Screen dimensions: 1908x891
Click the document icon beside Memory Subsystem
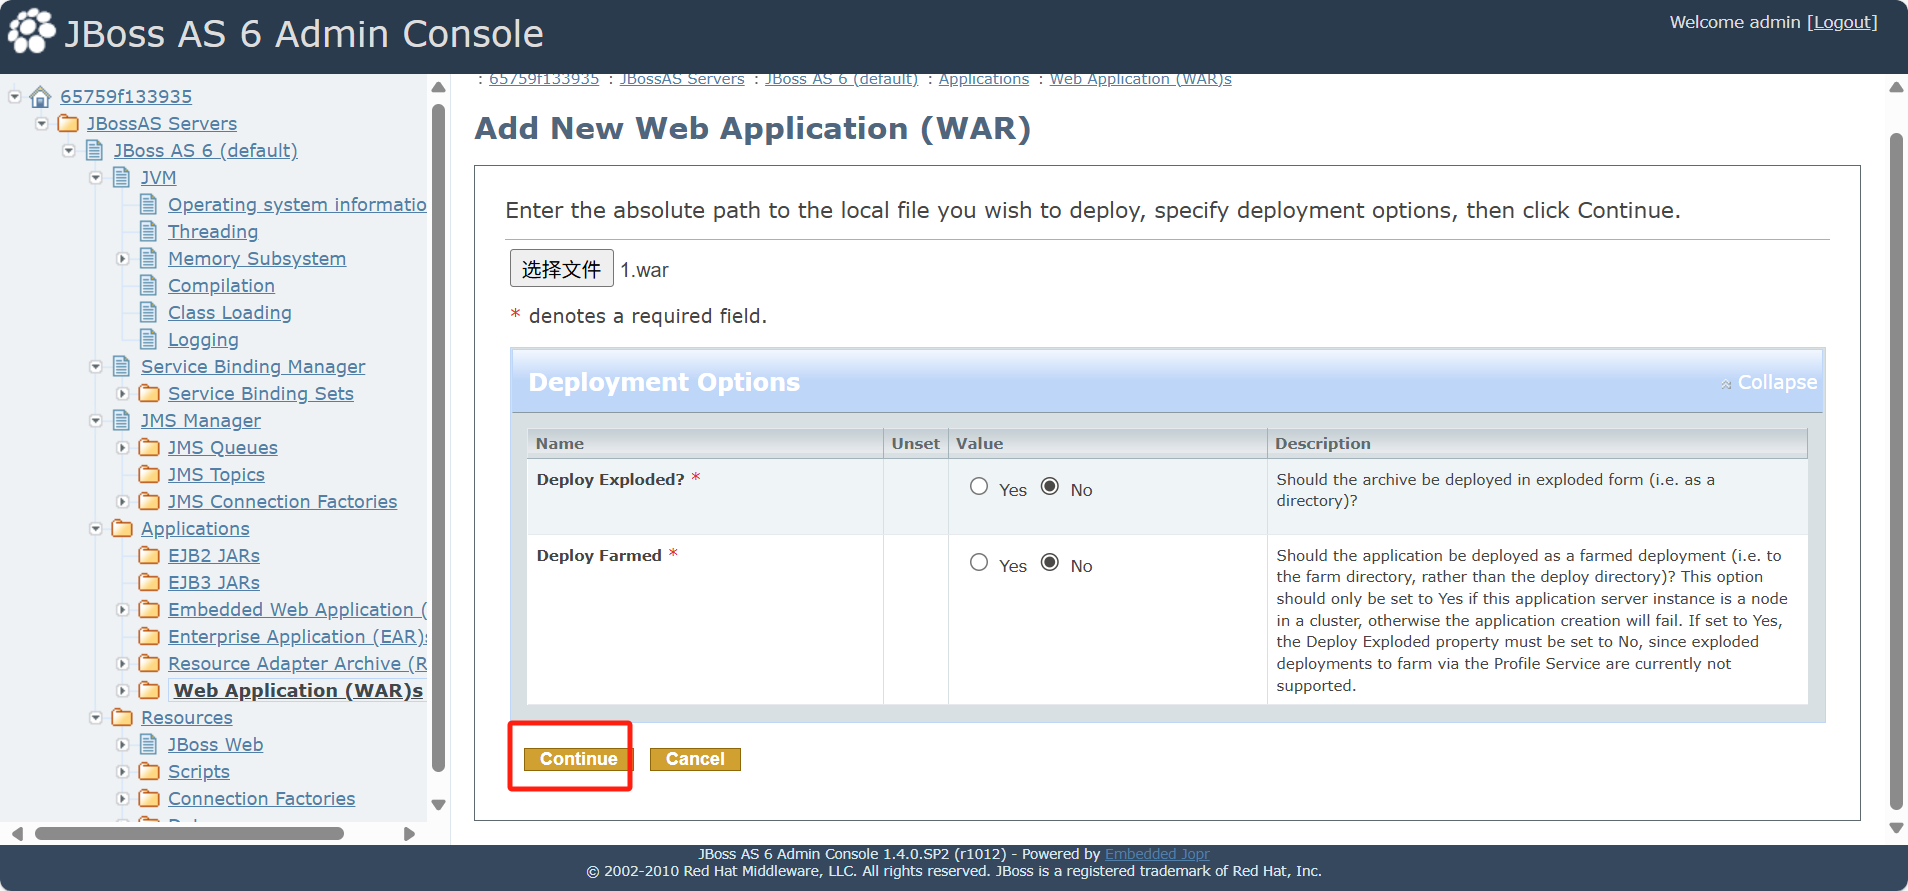click(148, 258)
